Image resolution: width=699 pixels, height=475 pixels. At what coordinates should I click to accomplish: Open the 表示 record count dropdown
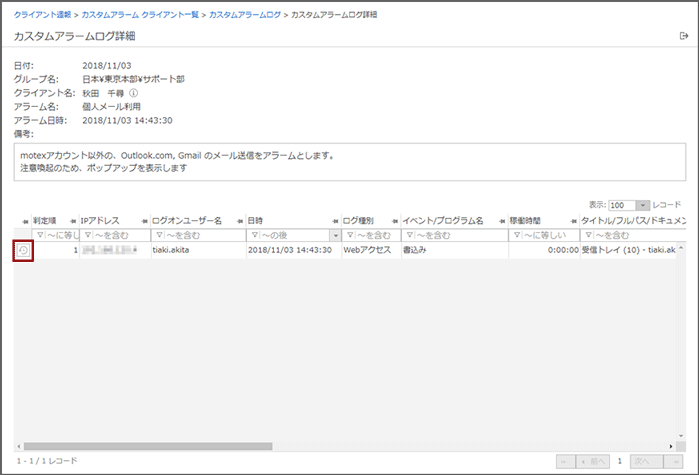pos(643,204)
